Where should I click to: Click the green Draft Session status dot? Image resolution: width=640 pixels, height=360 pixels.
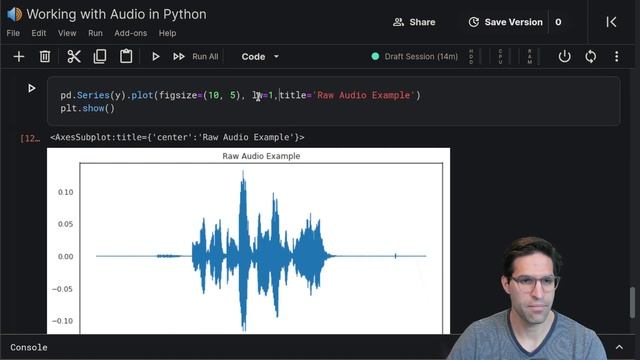pos(375,56)
